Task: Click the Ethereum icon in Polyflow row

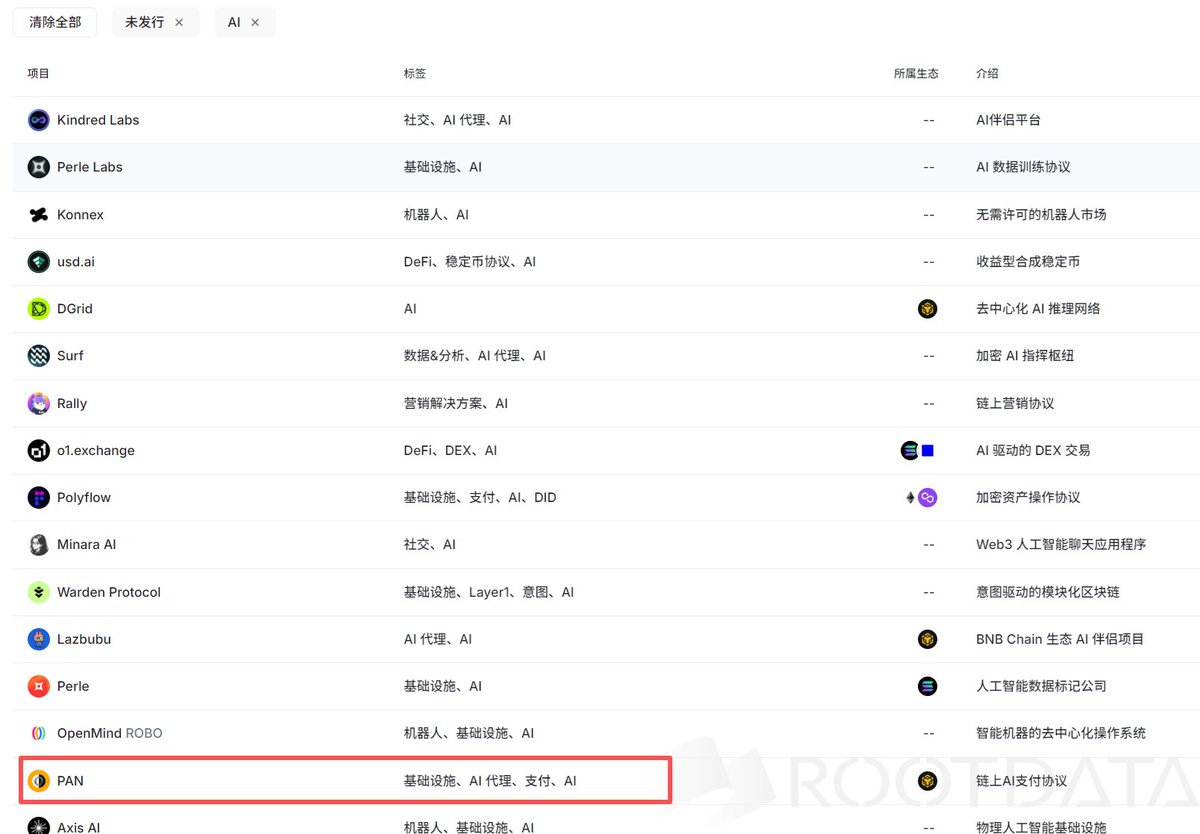Action: (x=910, y=498)
